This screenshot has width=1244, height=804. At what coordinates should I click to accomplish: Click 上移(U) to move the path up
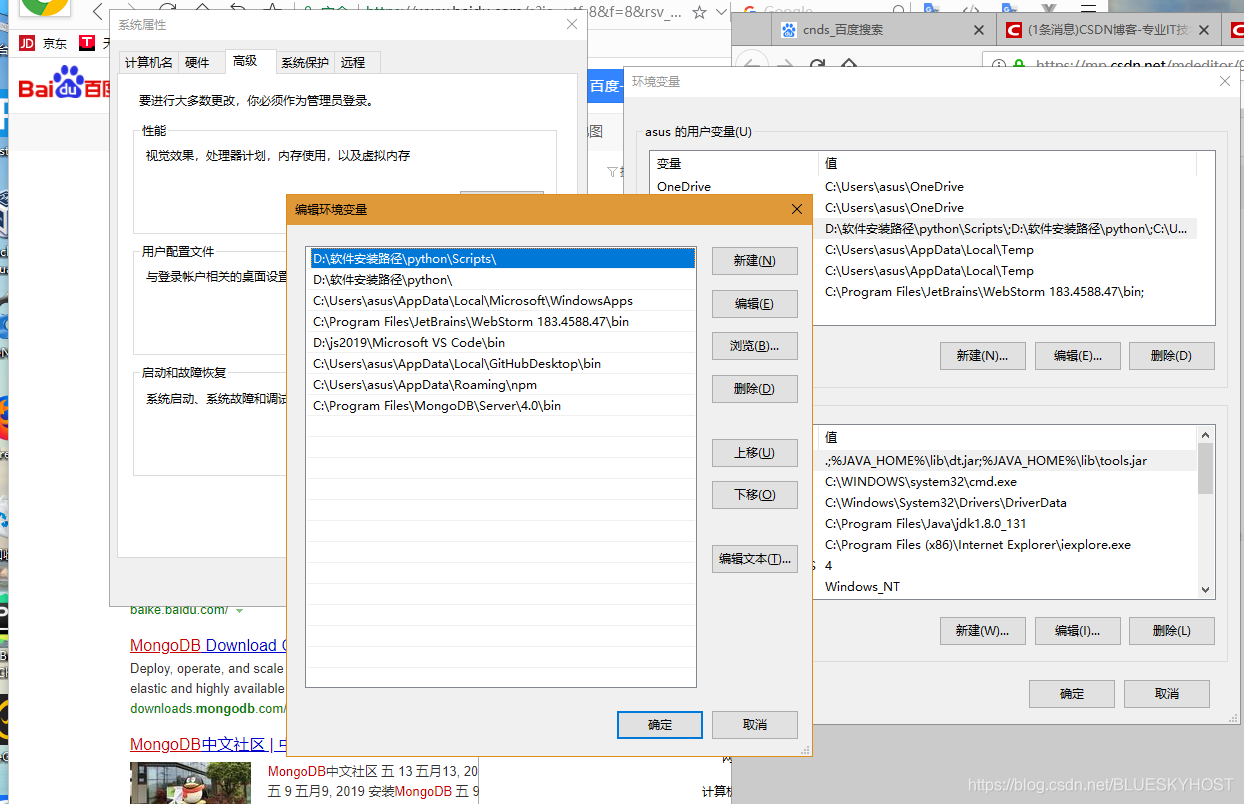(x=754, y=453)
